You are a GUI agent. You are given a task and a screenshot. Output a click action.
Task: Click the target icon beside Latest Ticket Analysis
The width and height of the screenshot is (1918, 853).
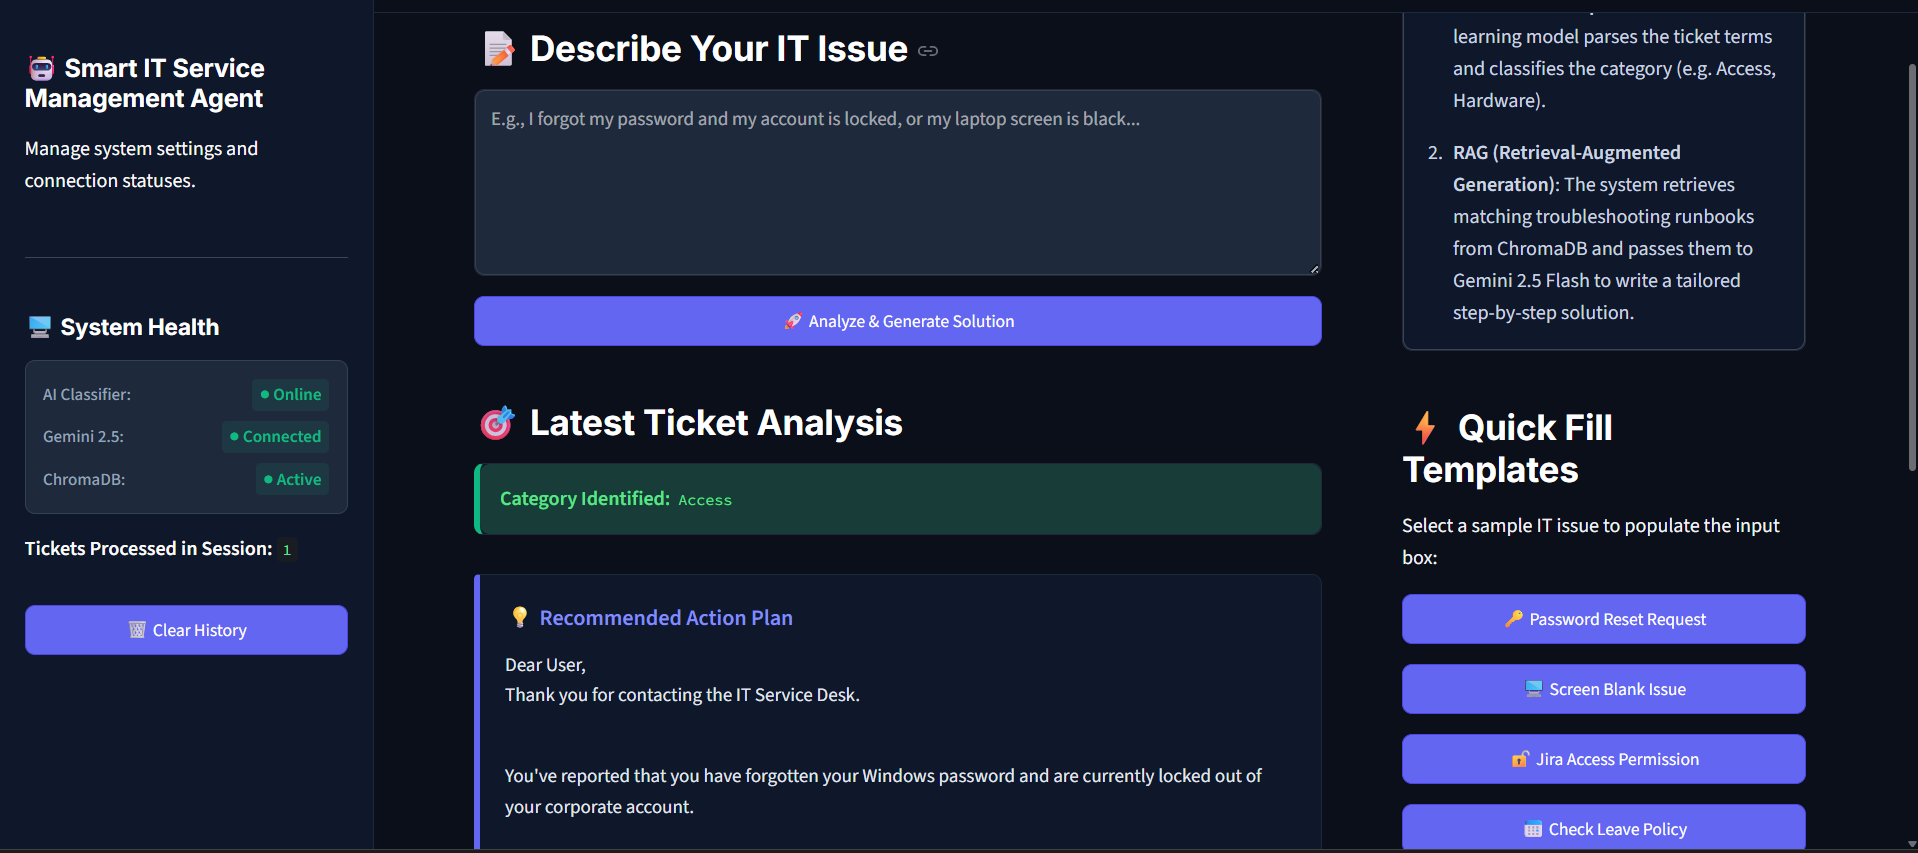point(497,423)
